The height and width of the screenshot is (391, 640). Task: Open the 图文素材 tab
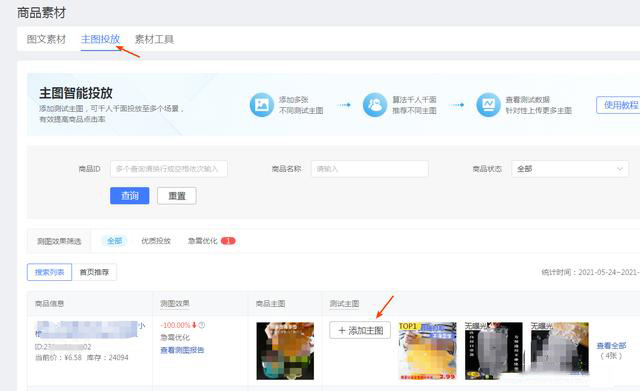tap(46, 39)
